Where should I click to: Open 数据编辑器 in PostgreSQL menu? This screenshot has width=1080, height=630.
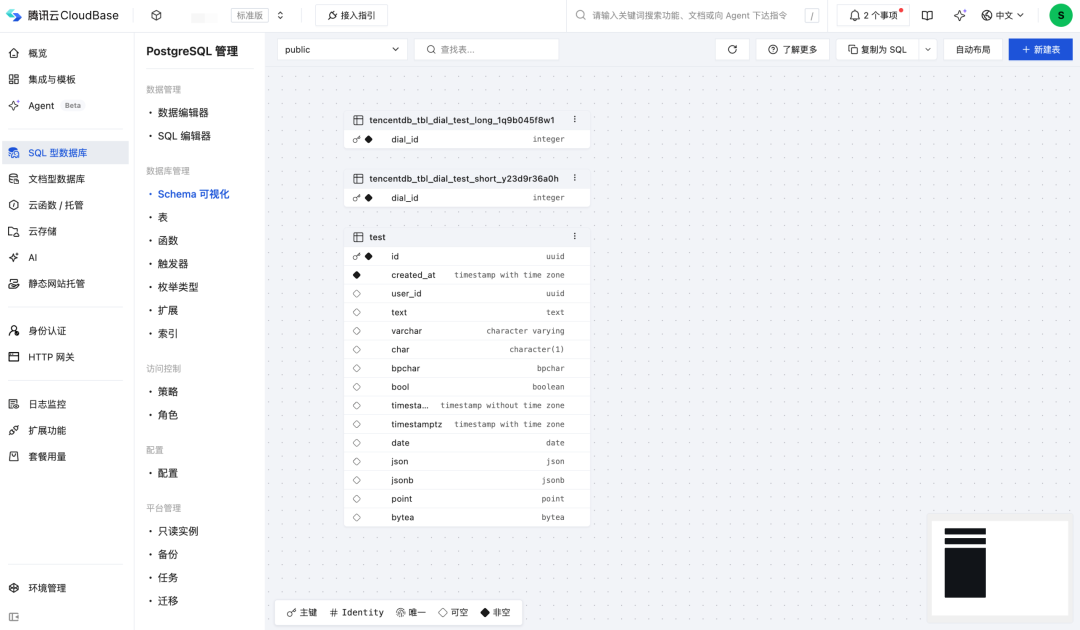tap(183, 113)
